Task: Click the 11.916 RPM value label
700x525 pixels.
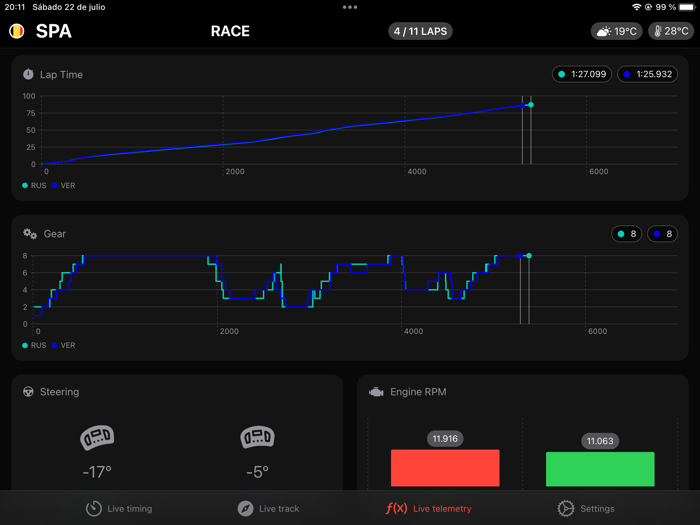Action: (x=445, y=438)
